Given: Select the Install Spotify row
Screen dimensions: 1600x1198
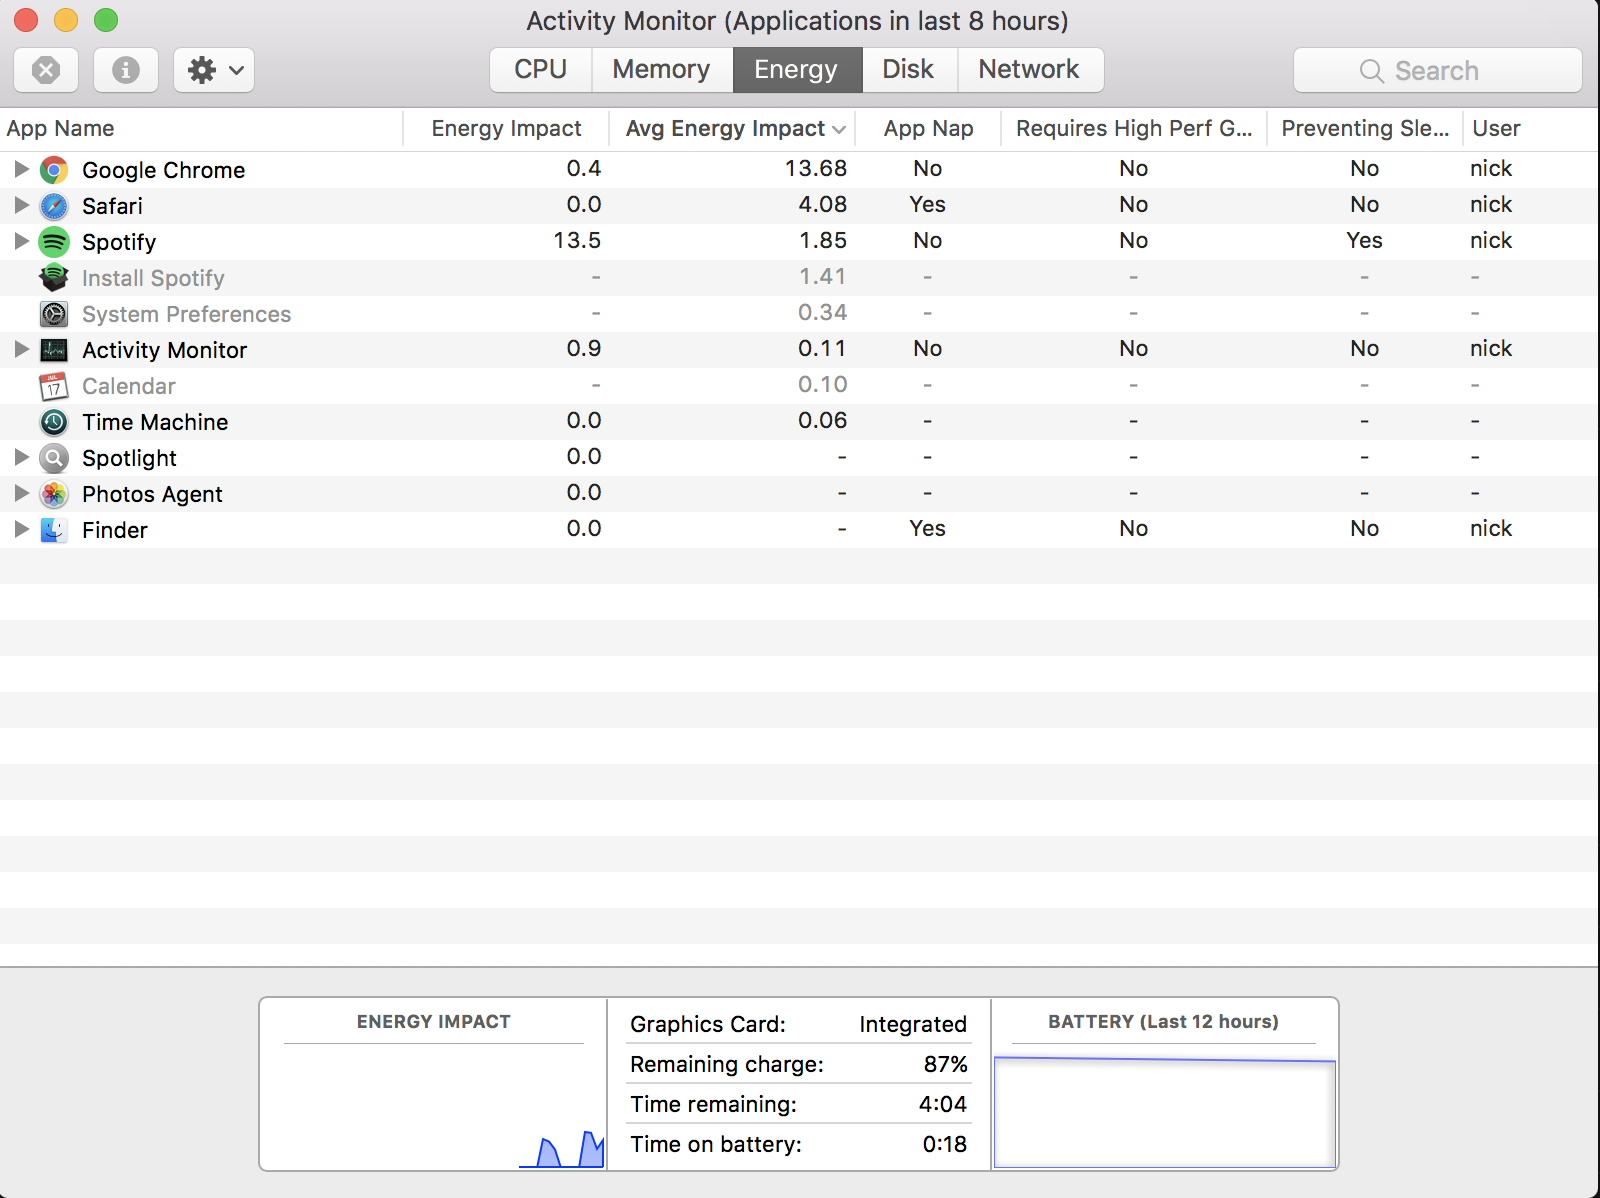Looking at the screenshot, I should (800, 278).
